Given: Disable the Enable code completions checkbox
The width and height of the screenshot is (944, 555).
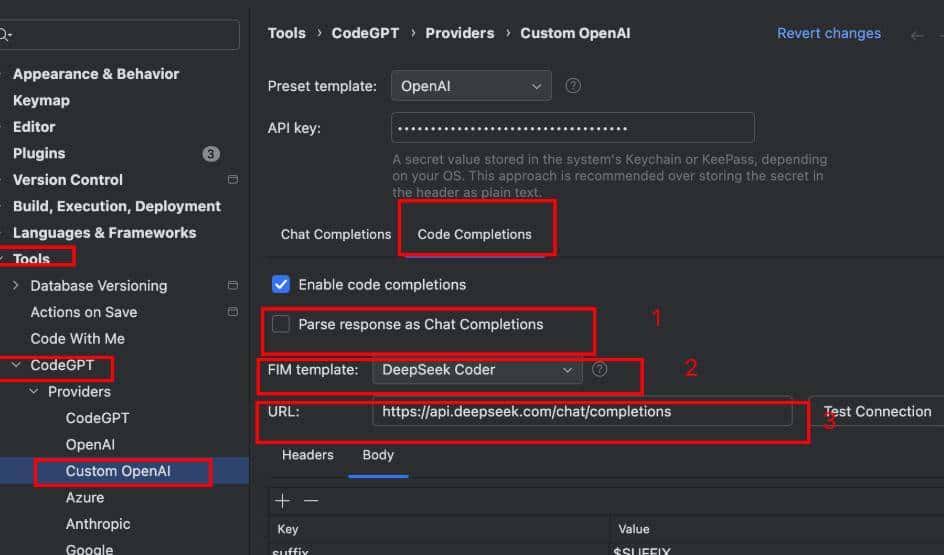Looking at the screenshot, I should pos(281,284).
